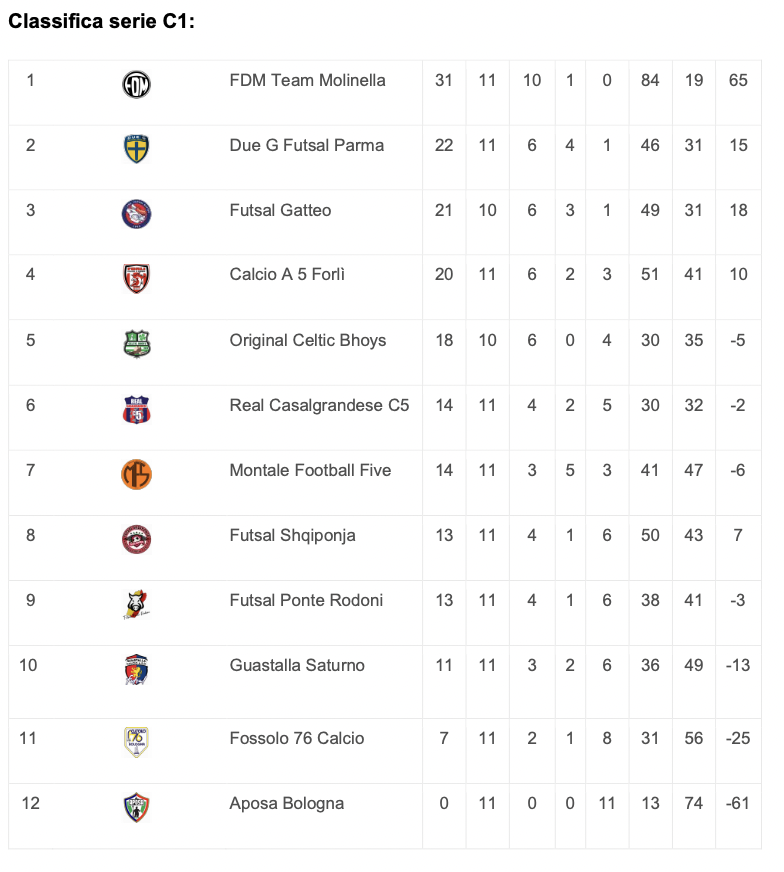Click the Due G Futsal Parma crest
This screenshot has height=872, width=784.
(136, 149)
